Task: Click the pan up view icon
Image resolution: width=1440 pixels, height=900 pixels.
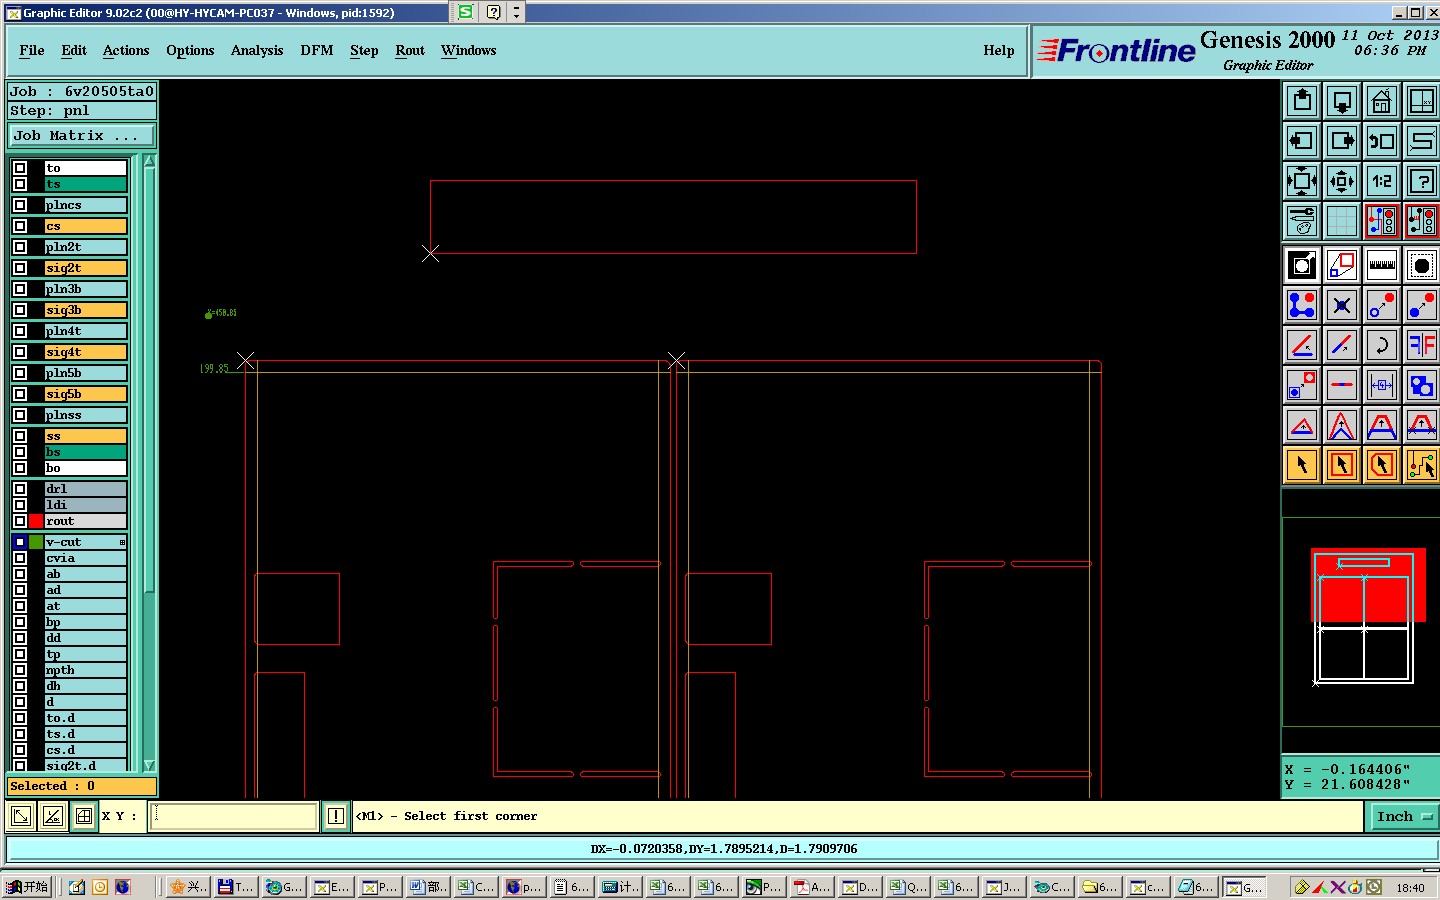Action: [x=1302, y=101]
